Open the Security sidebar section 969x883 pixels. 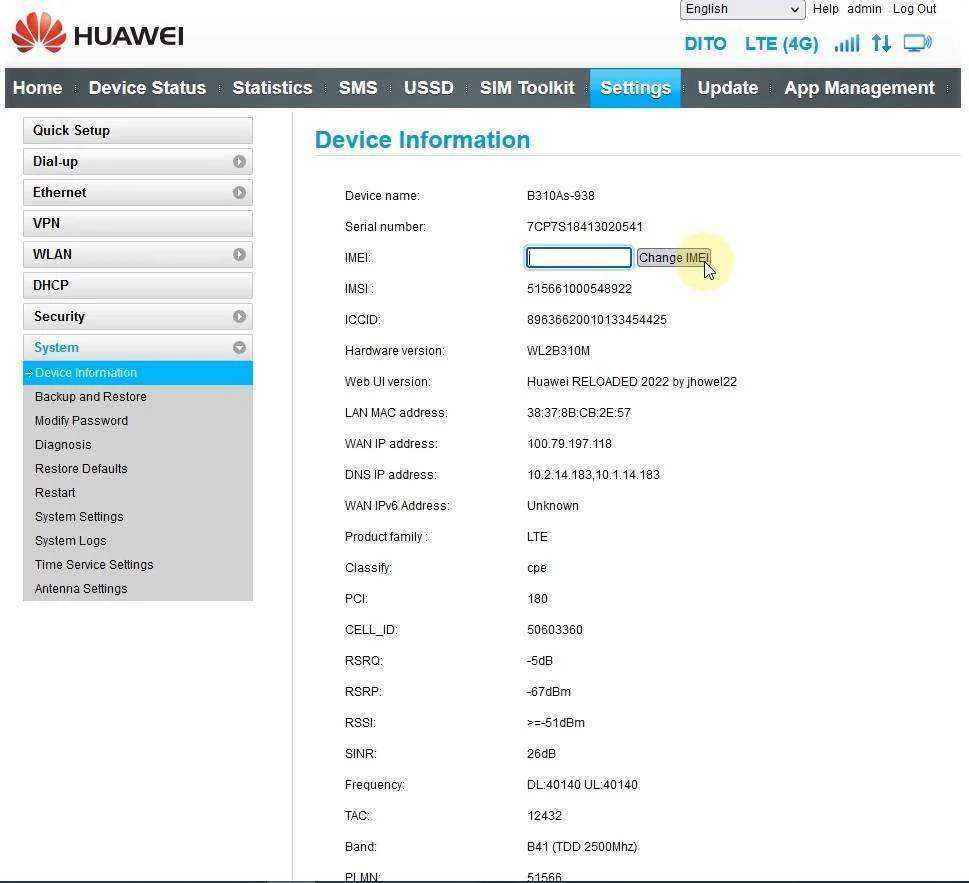coord(138,316)
